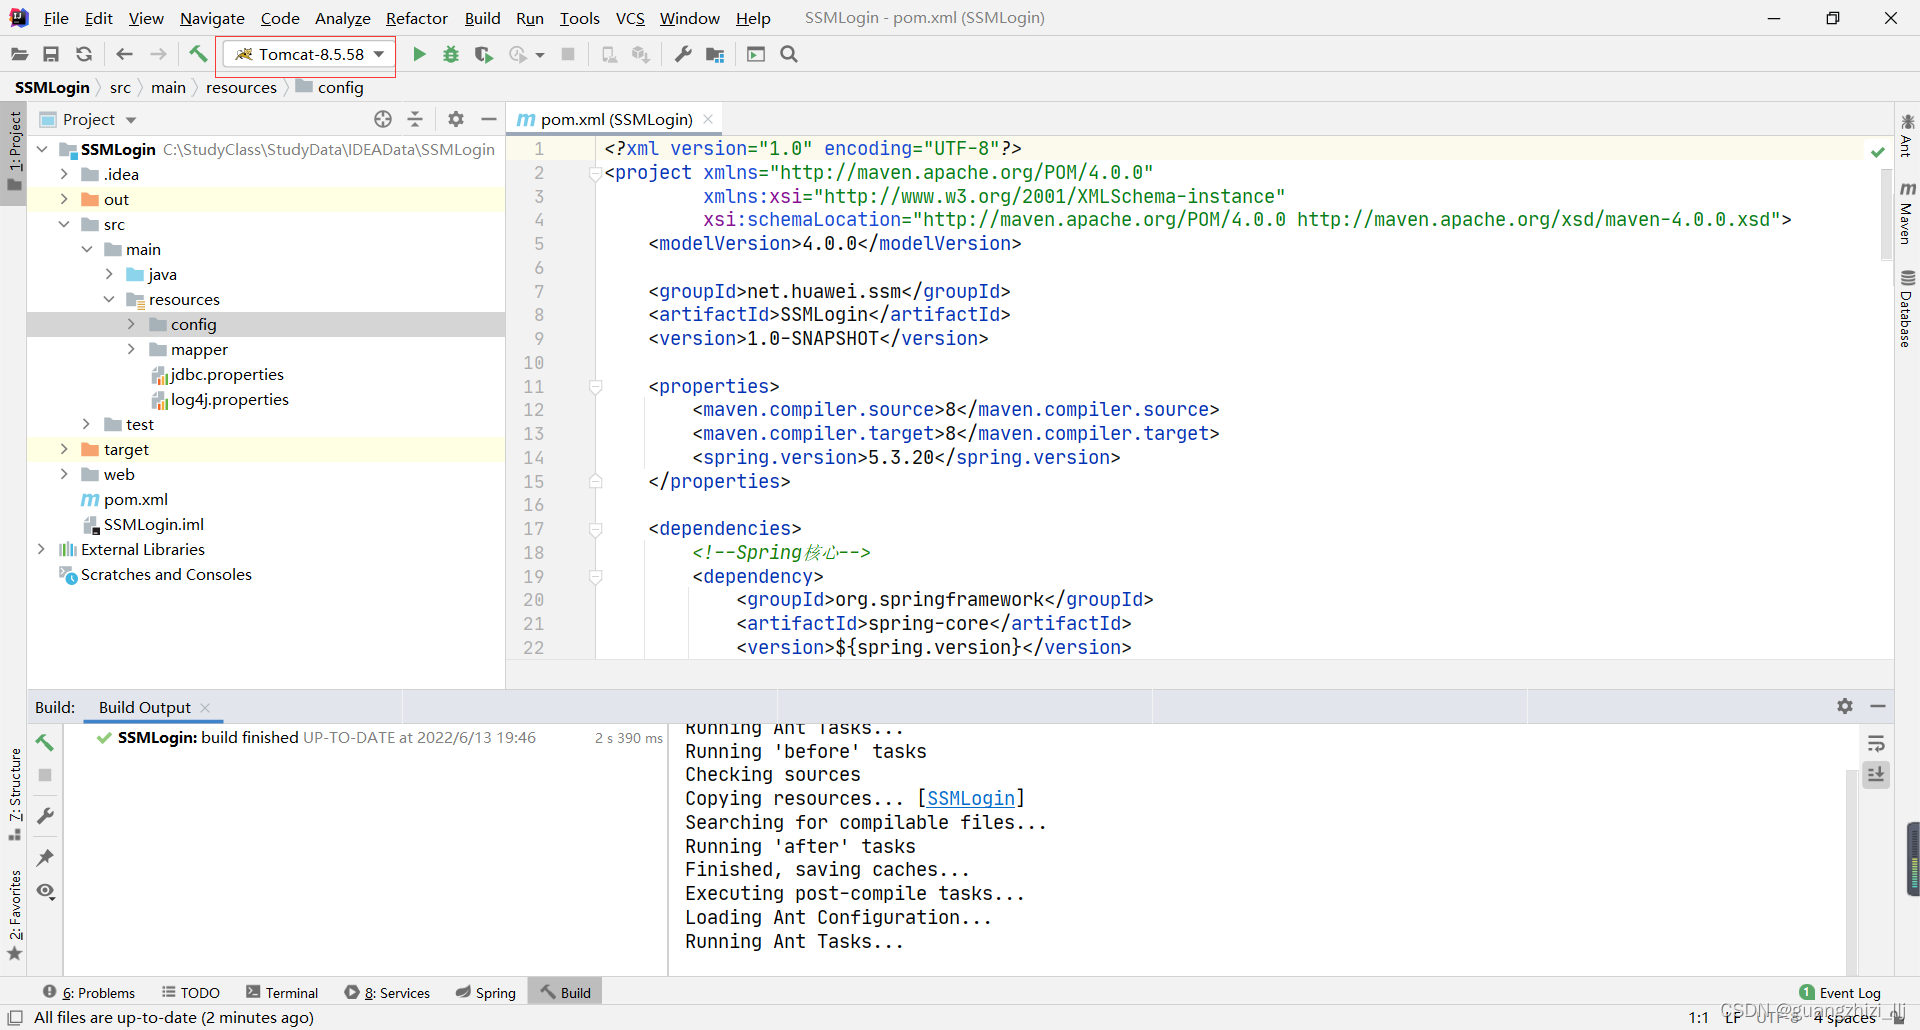1920x1030 pixels.
Task: Click the SSMLogin link in build output
Action: (x=970, y=798)
